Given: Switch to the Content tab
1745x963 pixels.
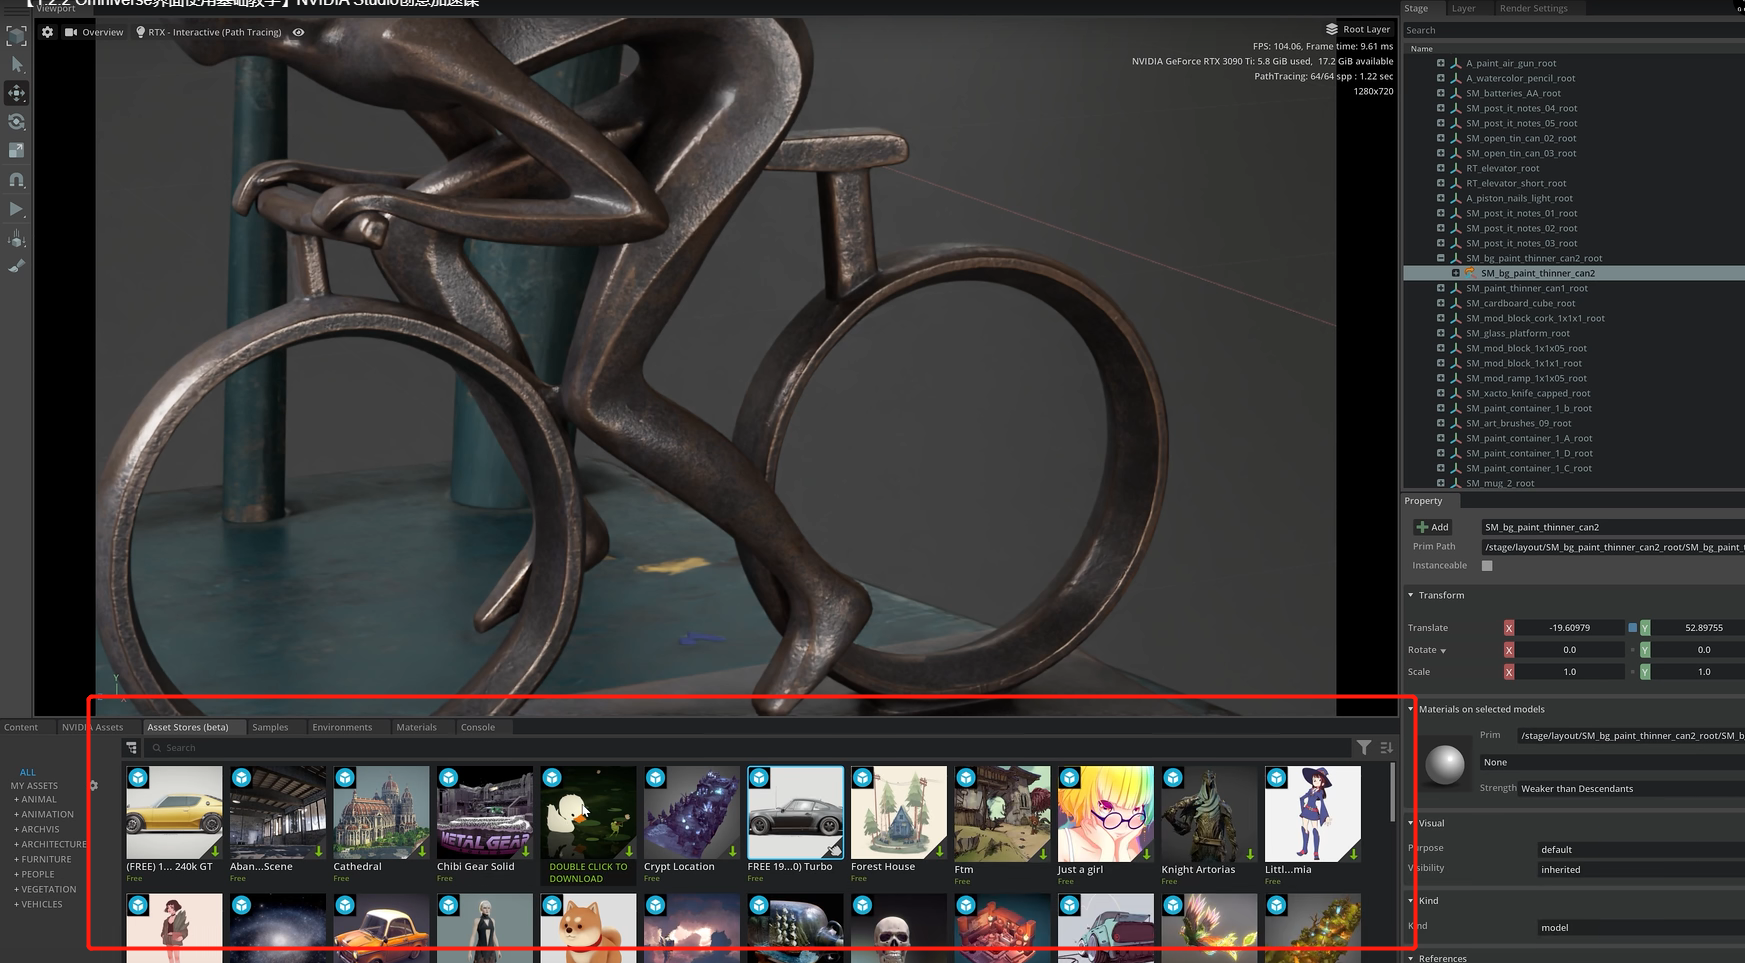Looking at the screenshot, I should click(21, 727).
